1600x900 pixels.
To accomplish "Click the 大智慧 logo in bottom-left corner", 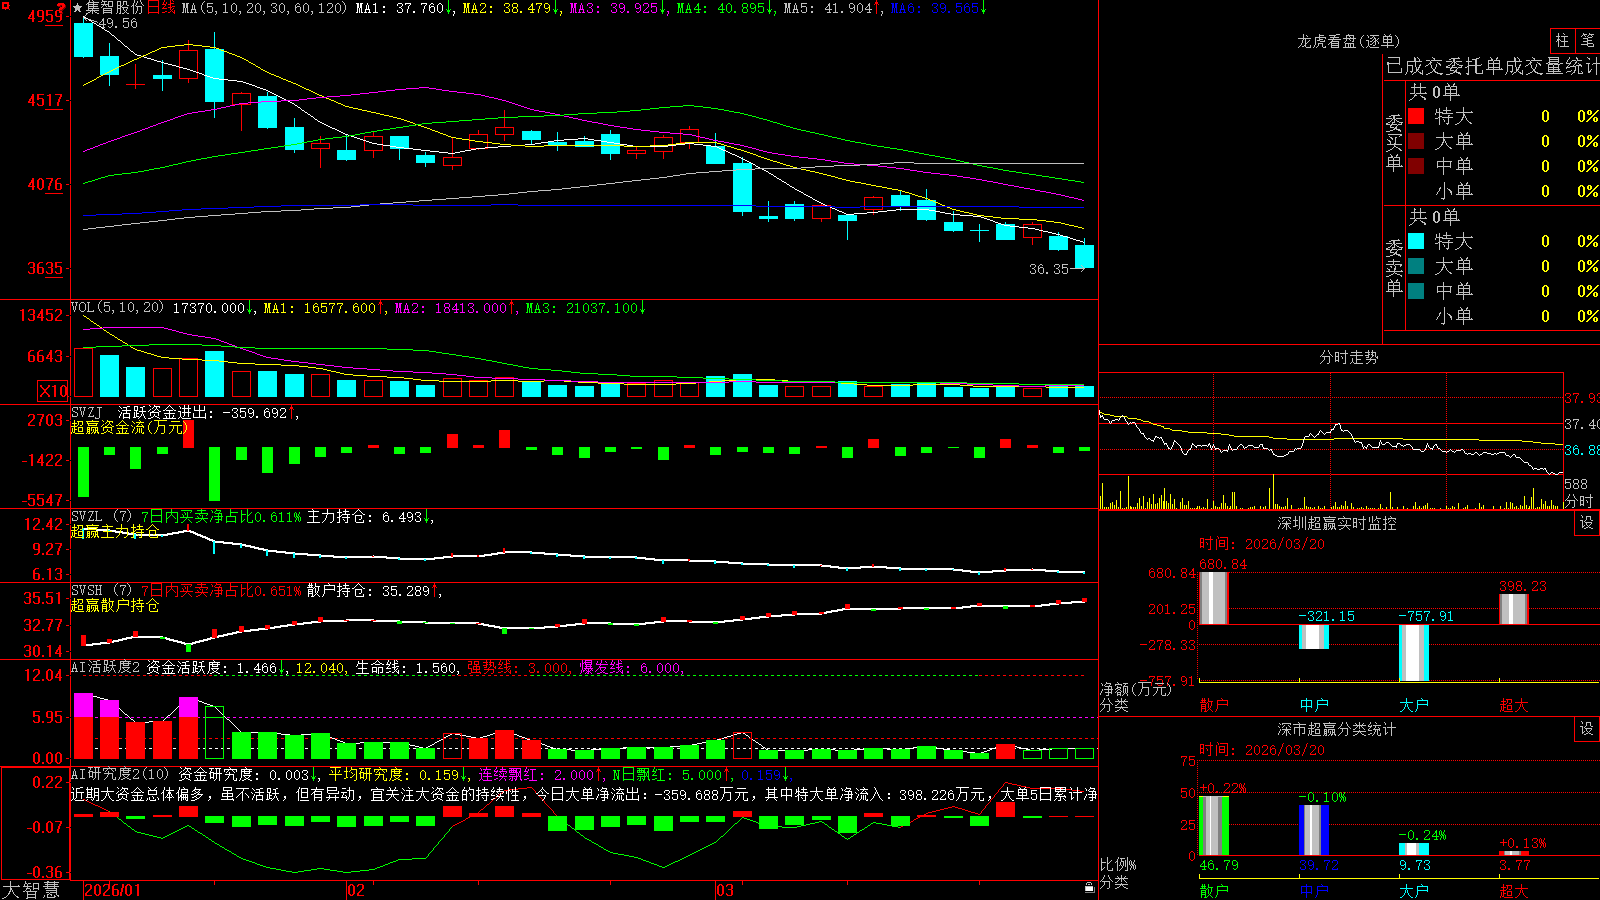I will click(31, 890).
